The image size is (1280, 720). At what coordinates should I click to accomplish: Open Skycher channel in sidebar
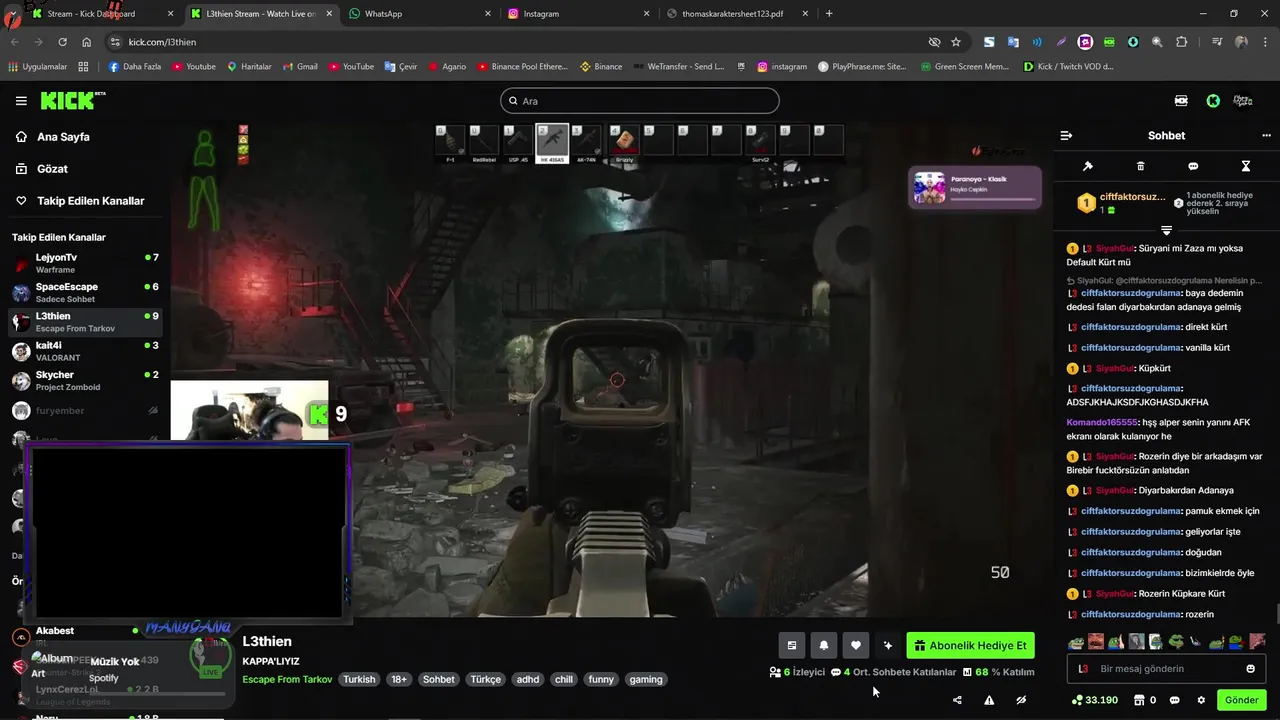[85, 381]
